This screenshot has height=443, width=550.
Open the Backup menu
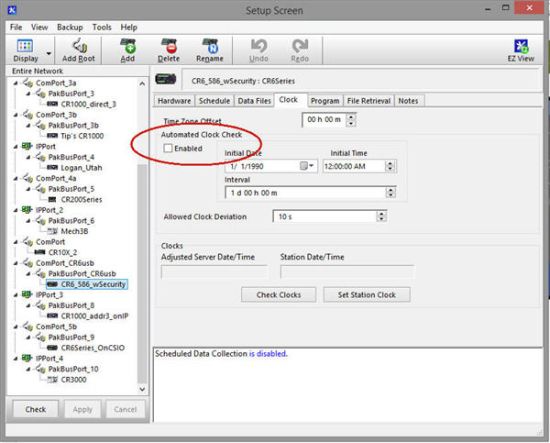[70, 27]
